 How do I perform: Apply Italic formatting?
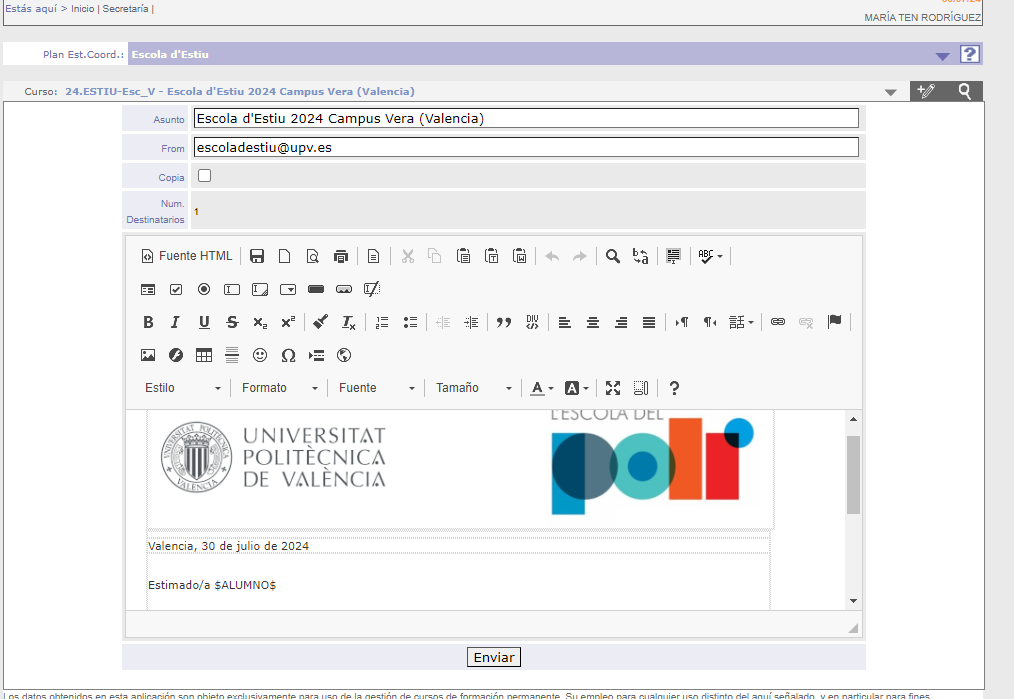pyautogui.click(x=175, y=322)
